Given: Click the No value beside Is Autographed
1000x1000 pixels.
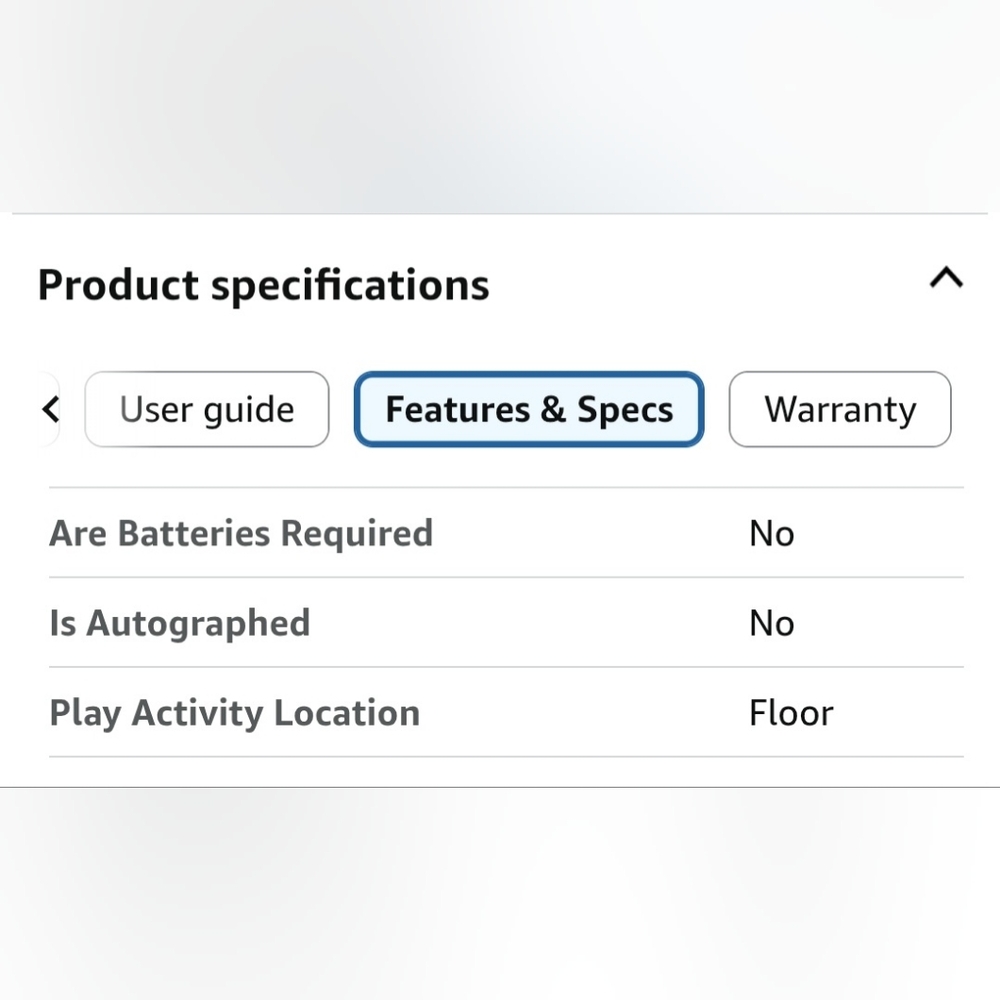Looking at the screenshot, I should (772, 623).
